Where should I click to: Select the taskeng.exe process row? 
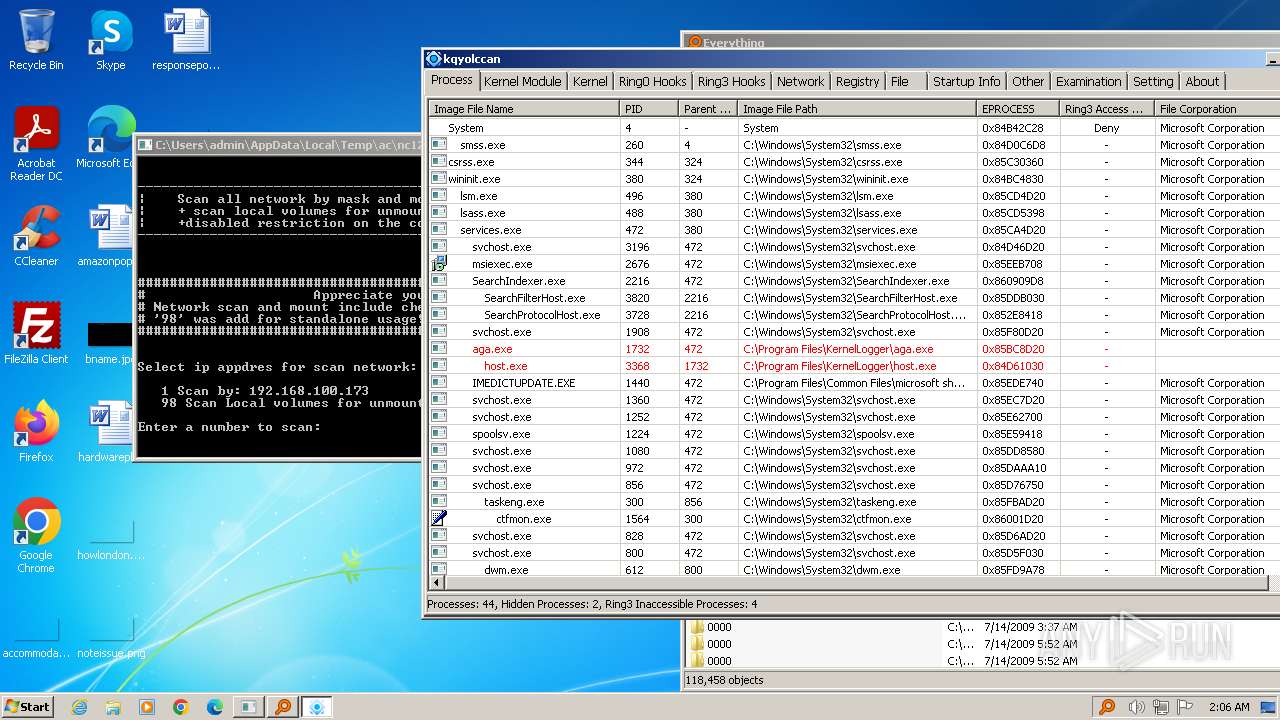pos(853,502)
